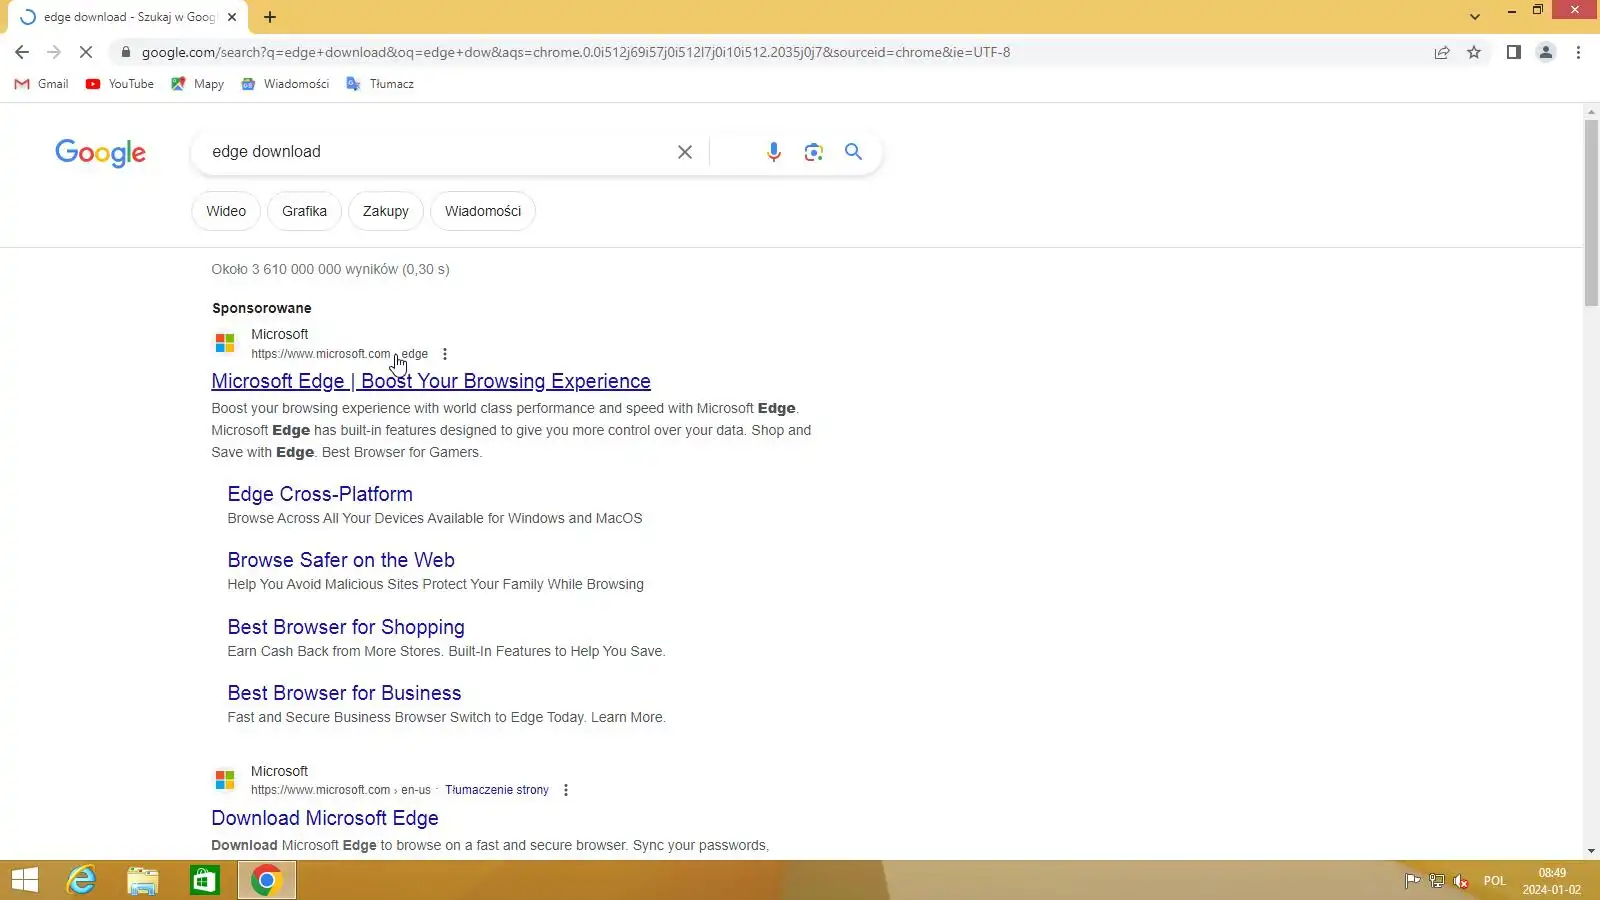Share this page from the address bar
The height and width of the screenshot is (900, 1600).
click(1442, 52)
